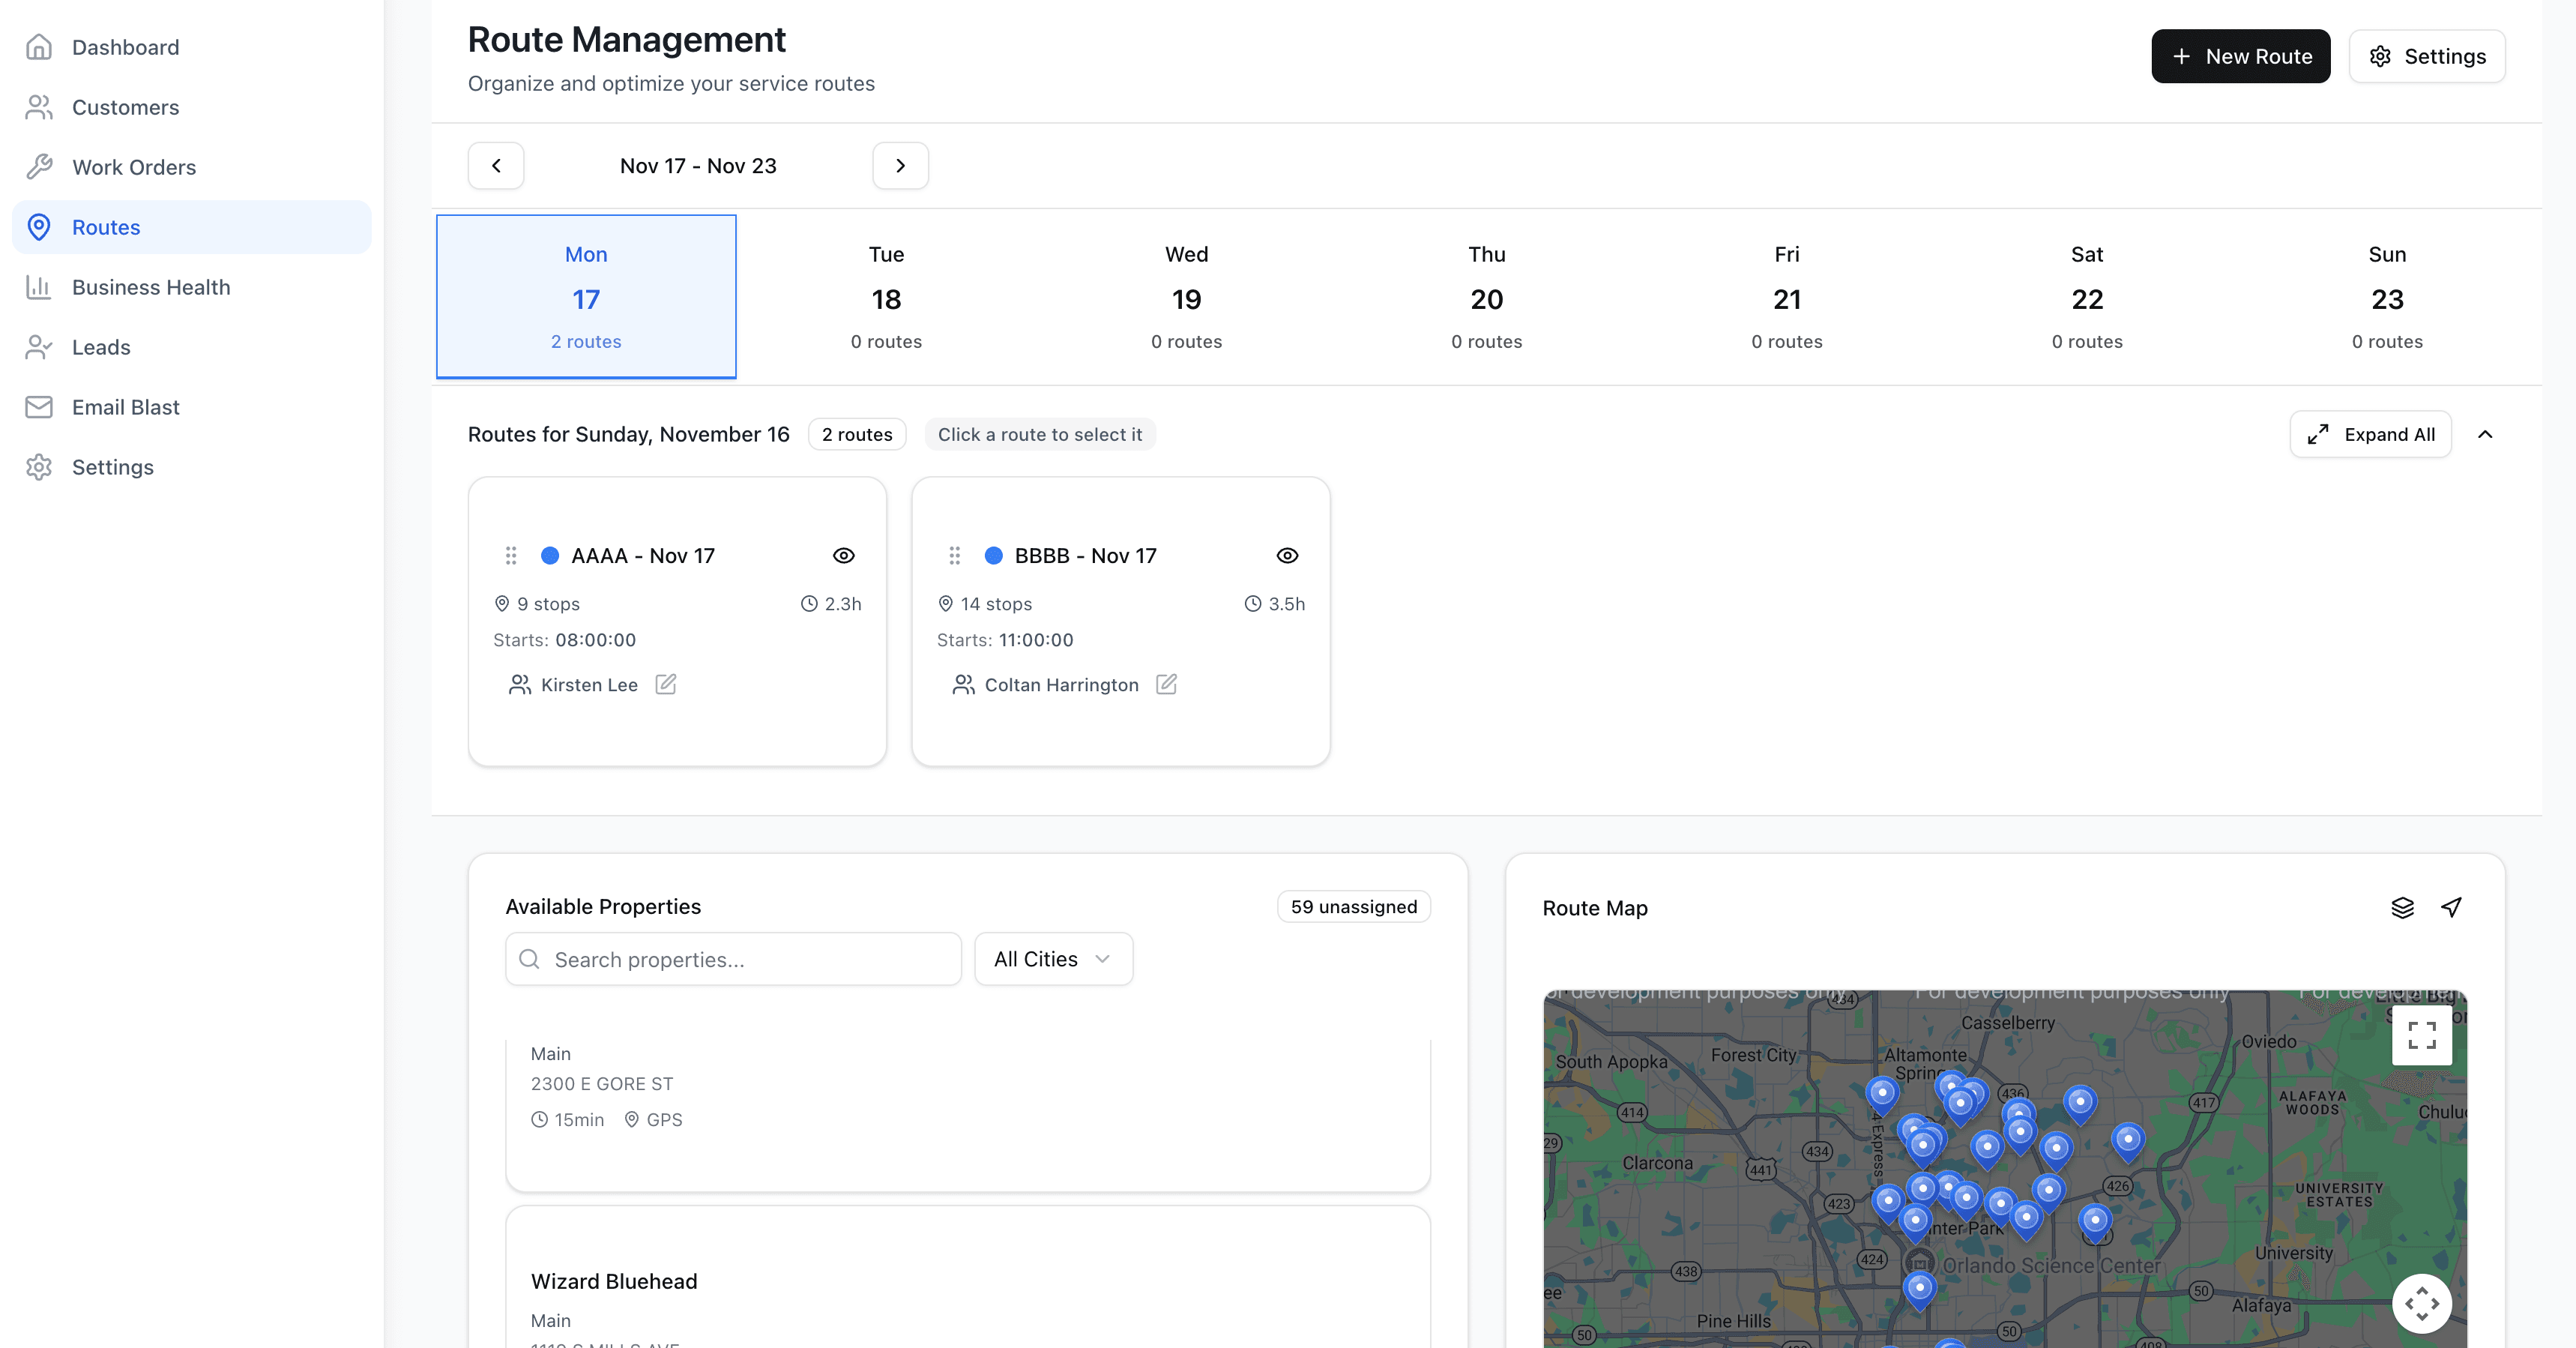Go to the previous week with left arrow

[x=496, y=165]
